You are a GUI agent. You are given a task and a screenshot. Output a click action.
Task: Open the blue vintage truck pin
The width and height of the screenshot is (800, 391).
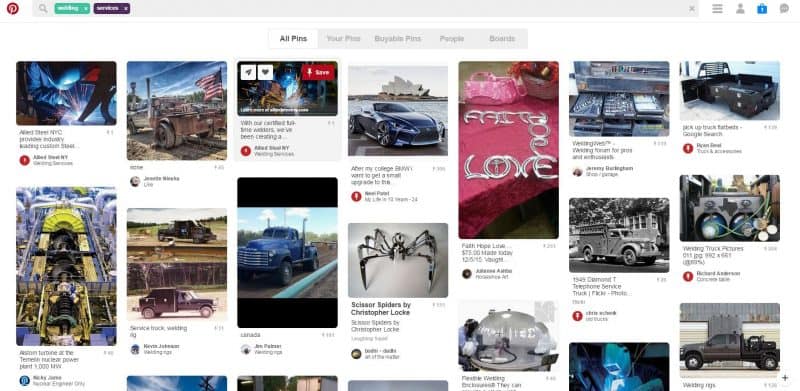288,253
